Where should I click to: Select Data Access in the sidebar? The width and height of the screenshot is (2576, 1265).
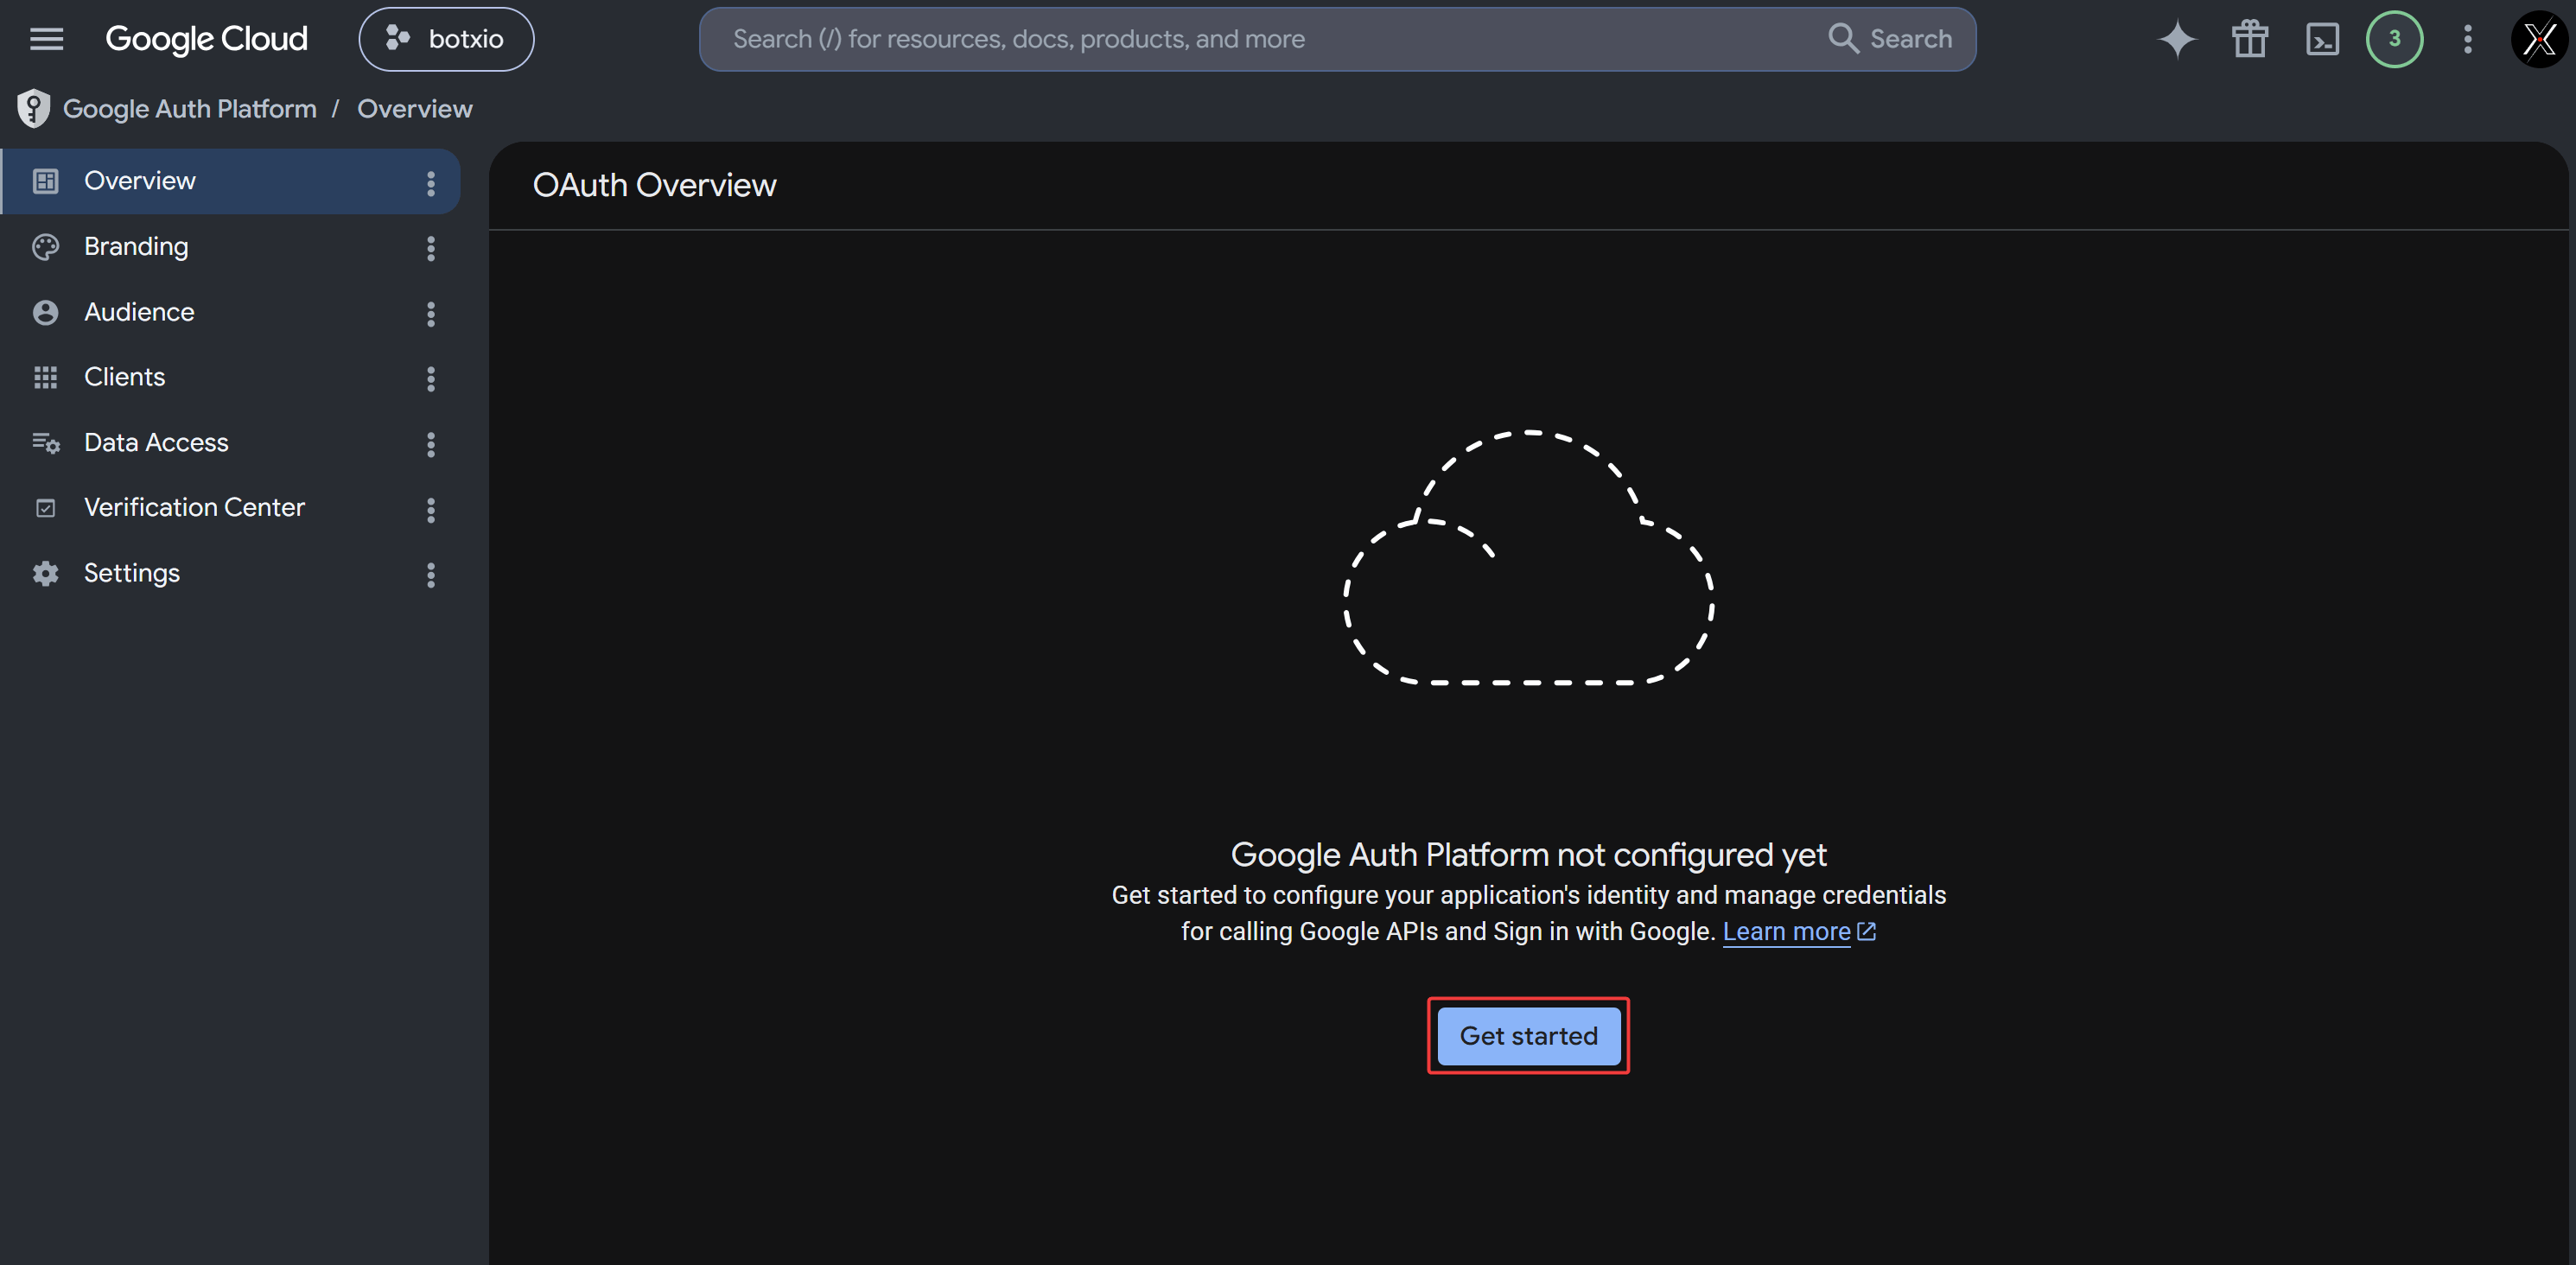coord(231,443)
